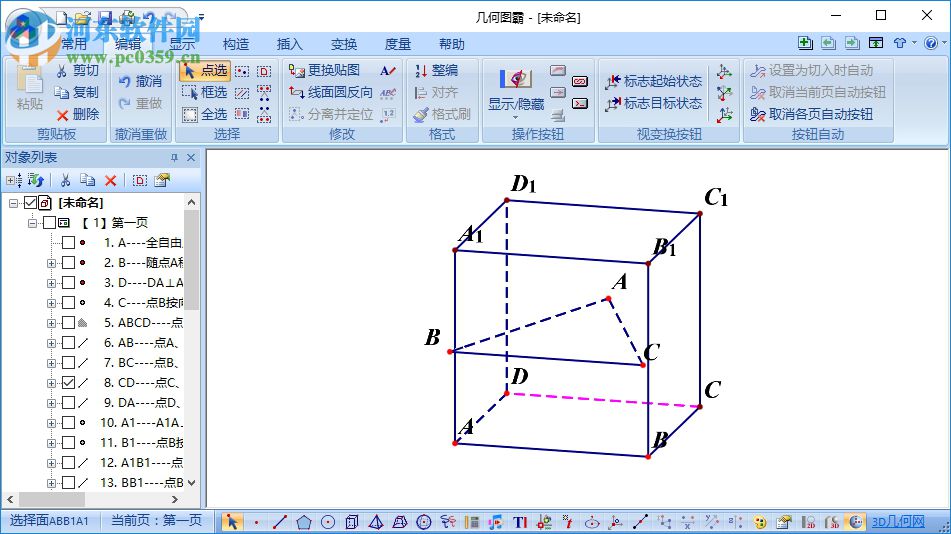Click 标志目标状态 mark target state
The width and height of the screenshot is (951, 534).
(x=653, y=103)
